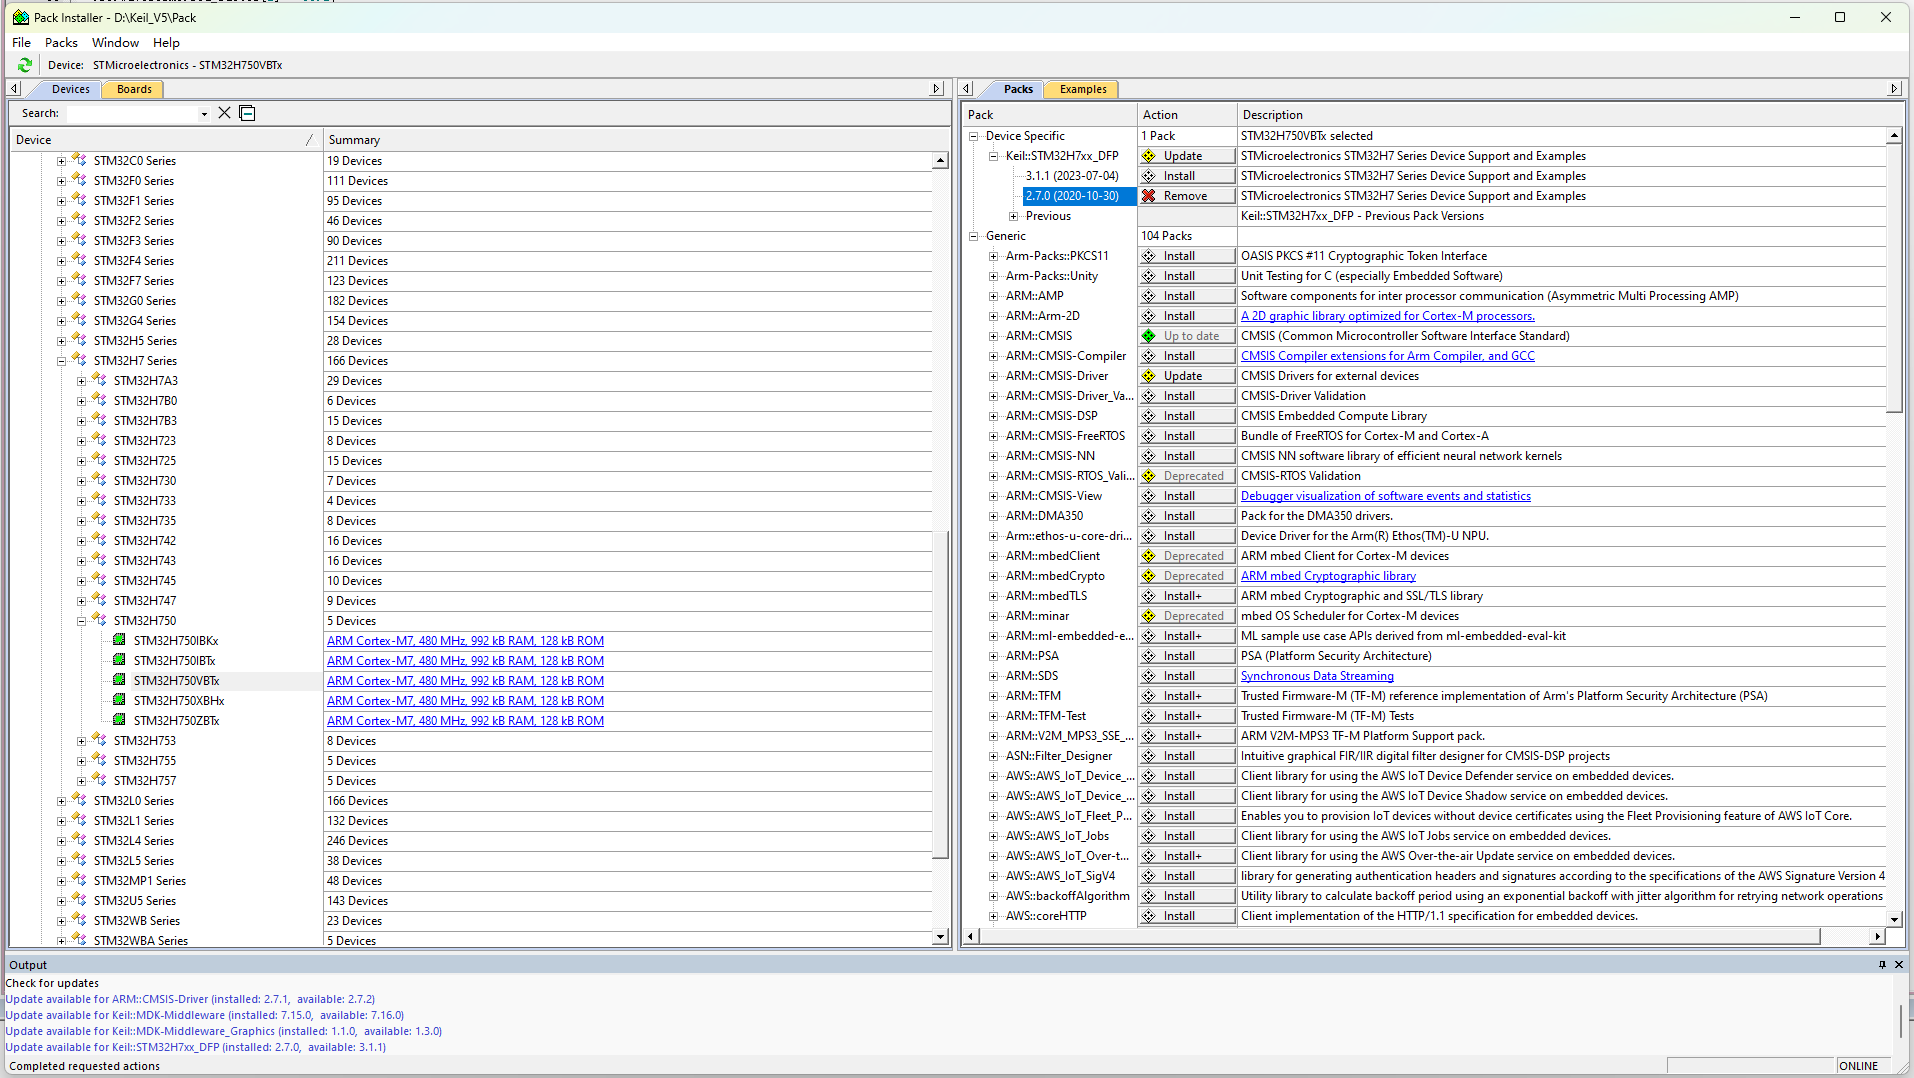The image size is (1914, 1078).
Task: Expand the ARM::CMSIS pack node
Action: click(x=994, y=336)
